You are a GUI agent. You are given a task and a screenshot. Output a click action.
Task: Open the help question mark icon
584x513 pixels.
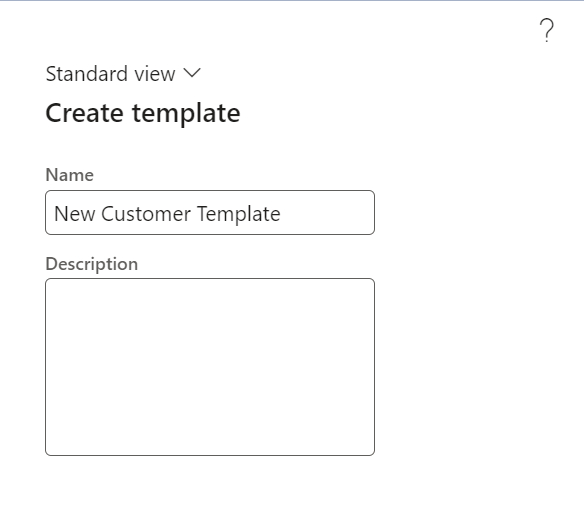[x=546, y=30]
